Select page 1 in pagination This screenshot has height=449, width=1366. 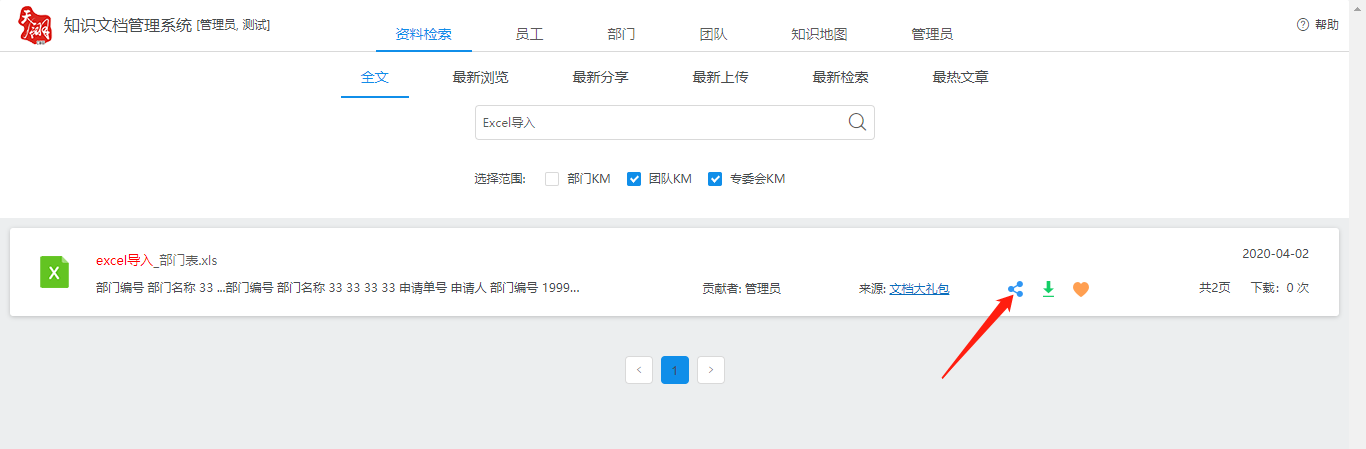pyautogui.click(x=675, y=370)
